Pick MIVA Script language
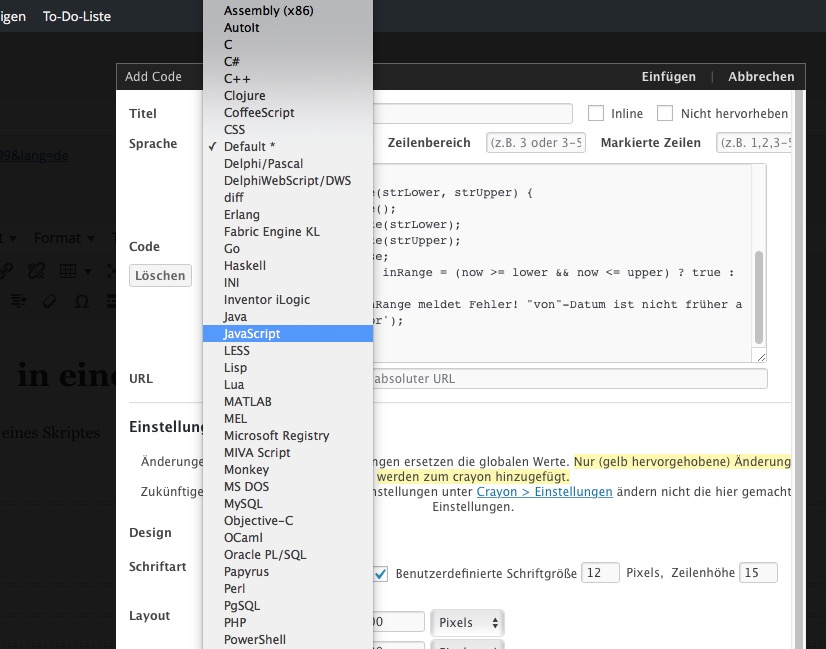 (x=288, y=452)
